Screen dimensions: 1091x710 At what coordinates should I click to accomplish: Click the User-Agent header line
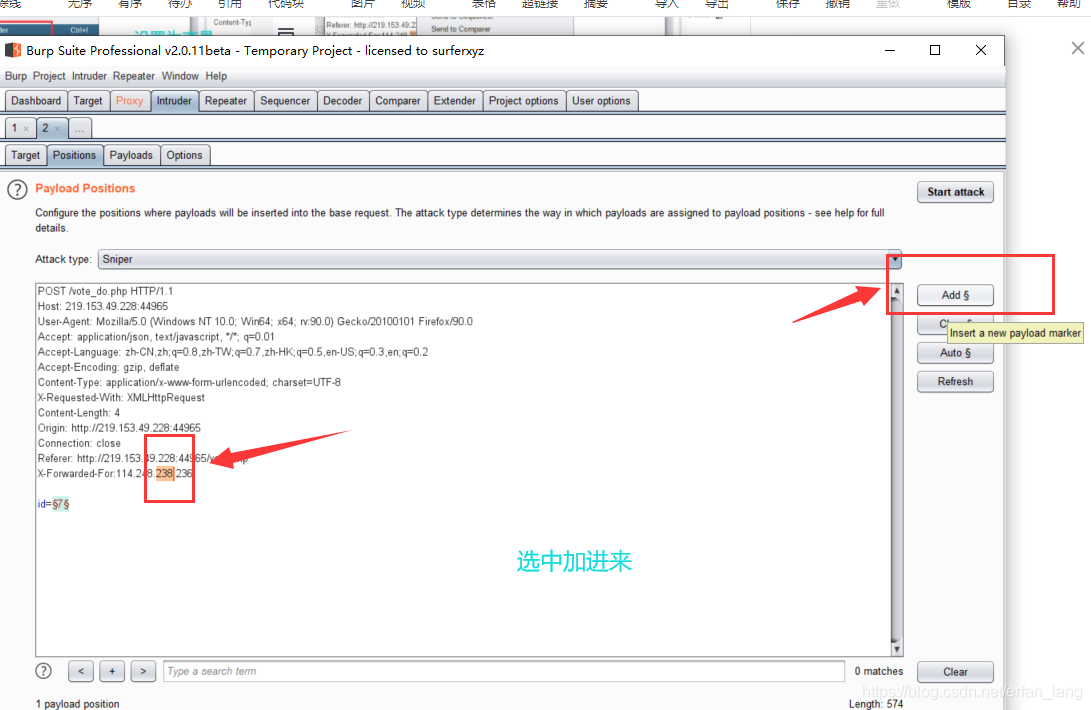(255, 322)
